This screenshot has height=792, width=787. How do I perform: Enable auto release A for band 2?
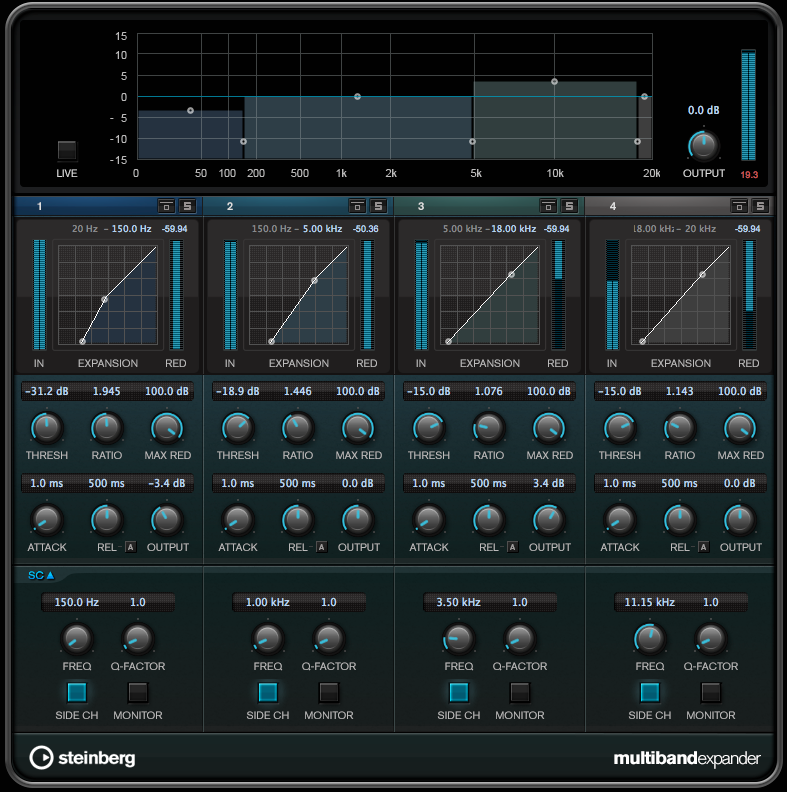coord(321,547)
